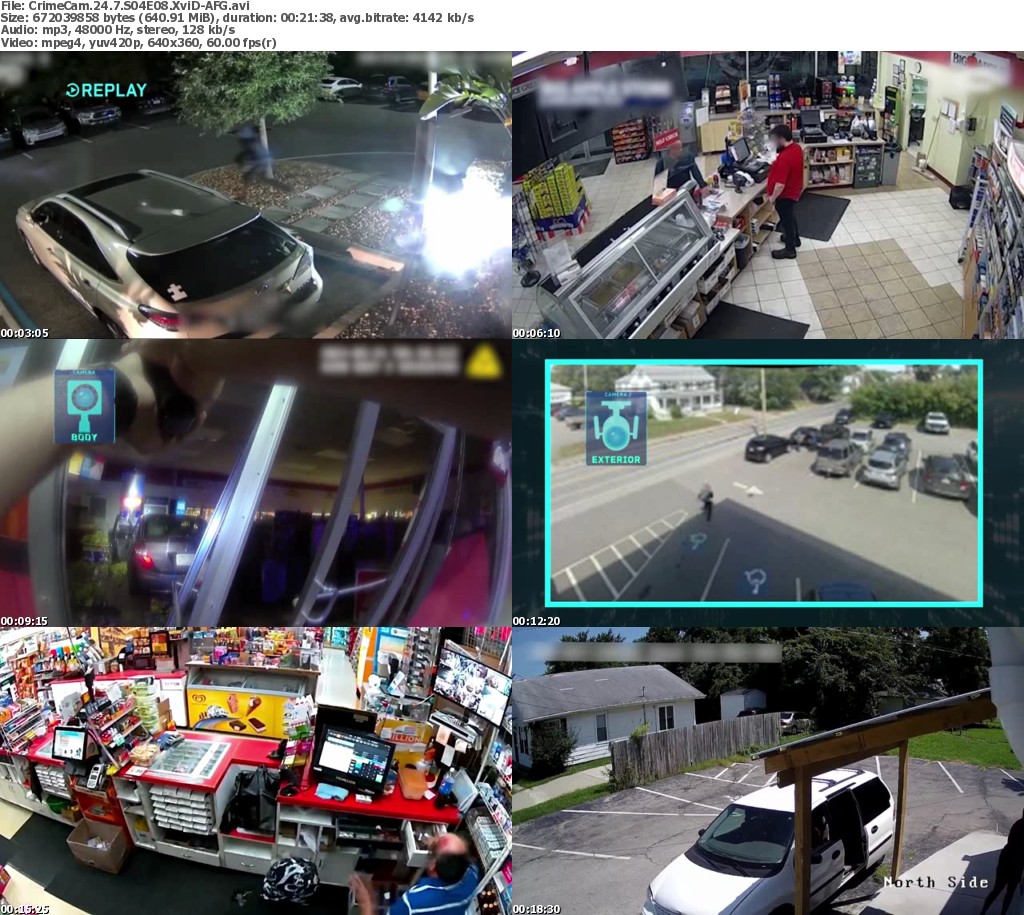Viewport: 1024px width, 915px height.
Task: Click the 00:03:05 timestamp label
Action: [x=24, y=333]
